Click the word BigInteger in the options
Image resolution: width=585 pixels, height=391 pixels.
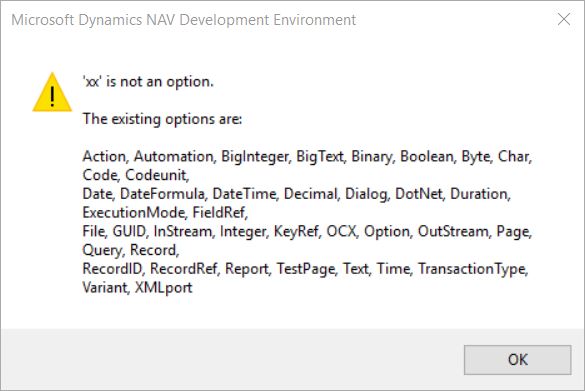click(x=256, y=157)
